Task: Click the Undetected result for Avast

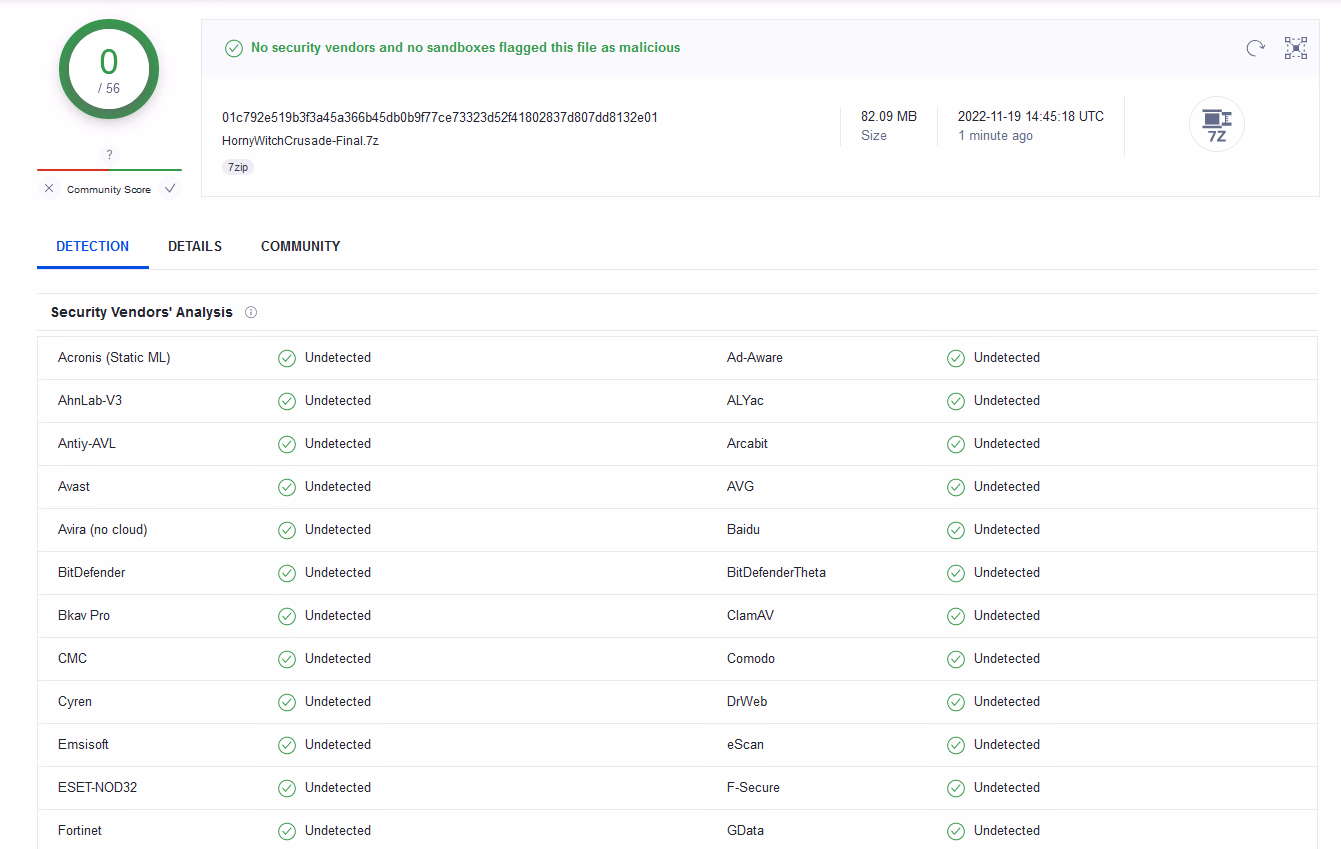Action: [338, 487]
